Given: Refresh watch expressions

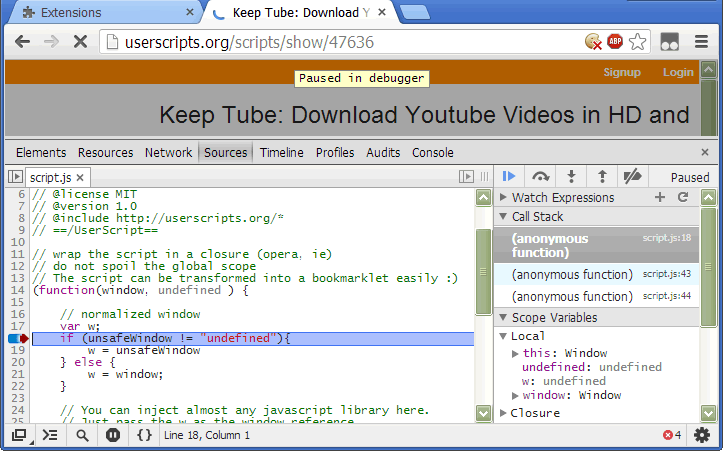Looking at the screenshot, I should [683, 197].
